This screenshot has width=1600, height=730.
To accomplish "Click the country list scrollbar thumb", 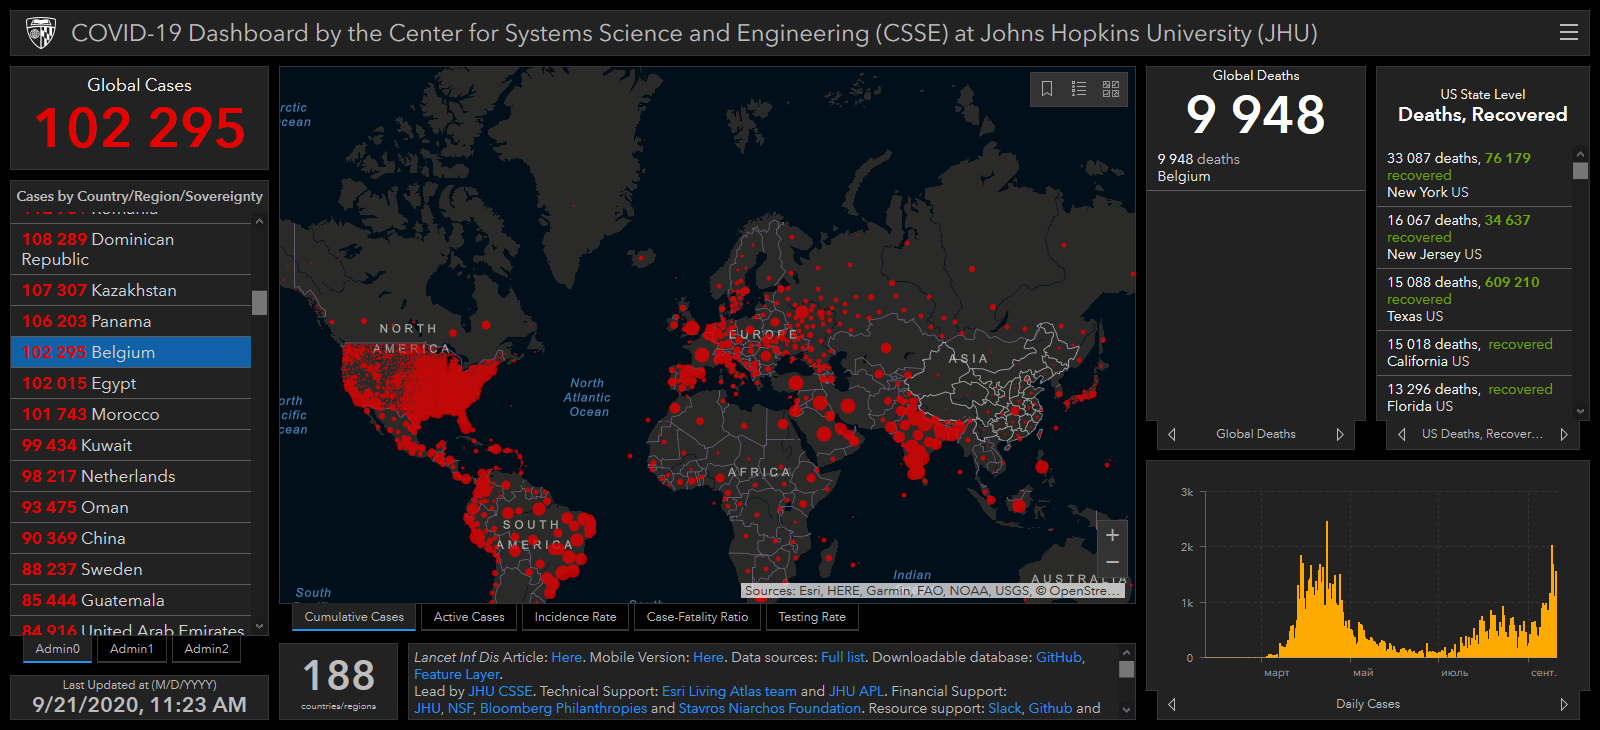I will click(260, 302).
